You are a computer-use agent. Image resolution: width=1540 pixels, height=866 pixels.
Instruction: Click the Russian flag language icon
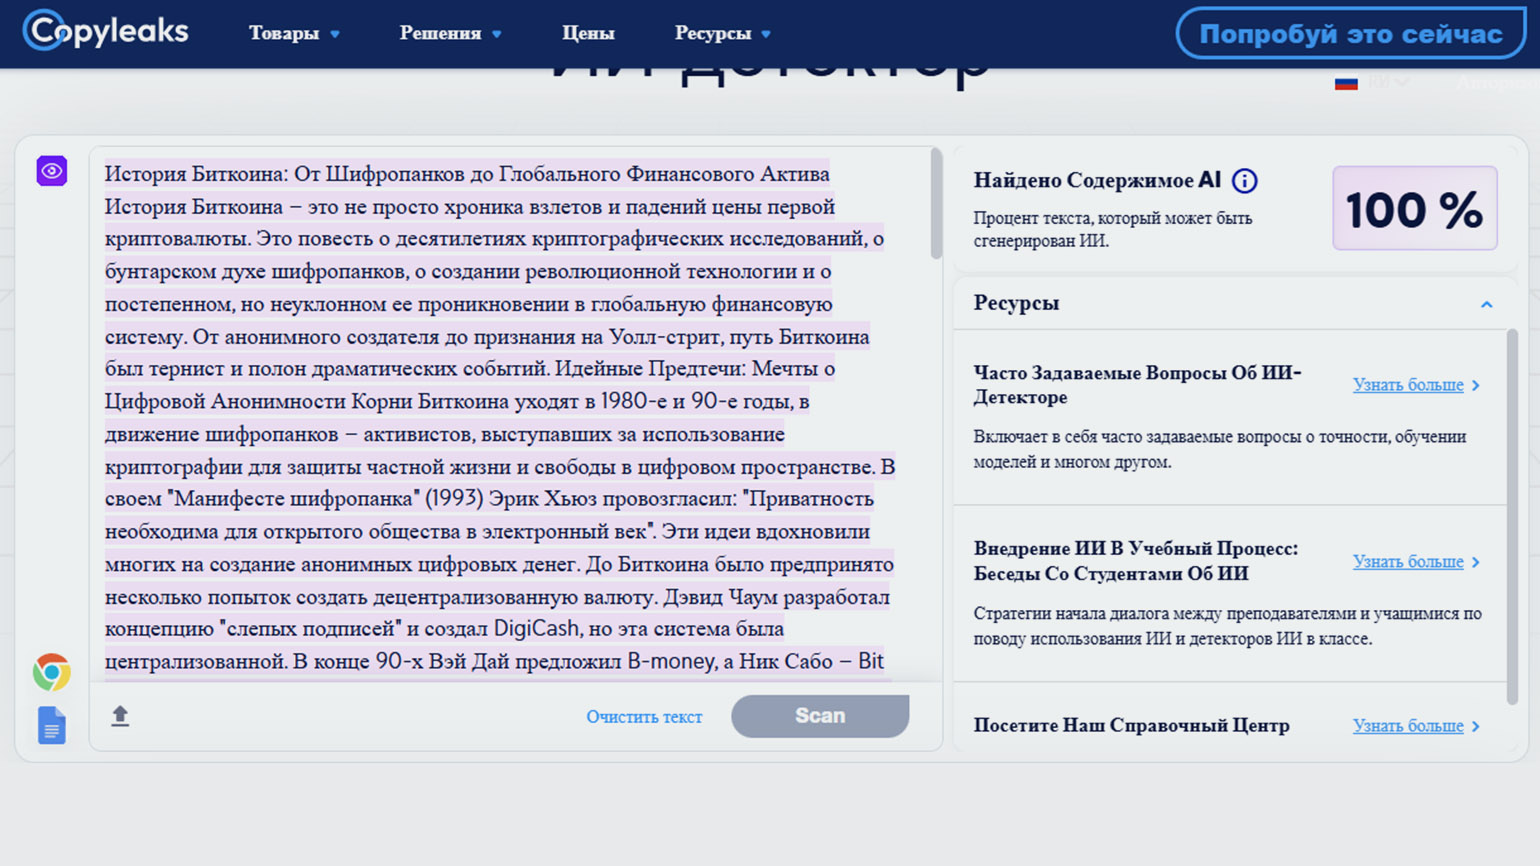pyautogui.click(x=1346, y=83)
